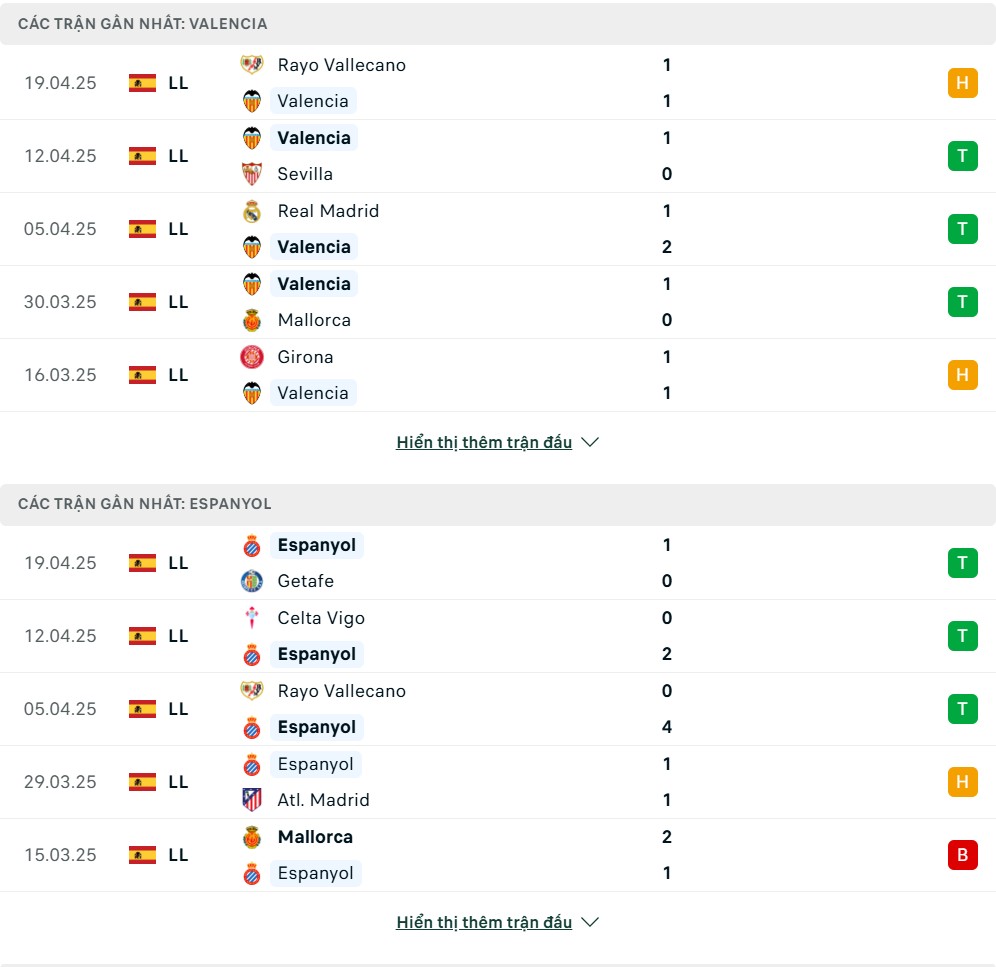Click the Rayo Vallecano crest in Valencia section
Viewport: 996px width, 967px height.
tap(252, 65)
